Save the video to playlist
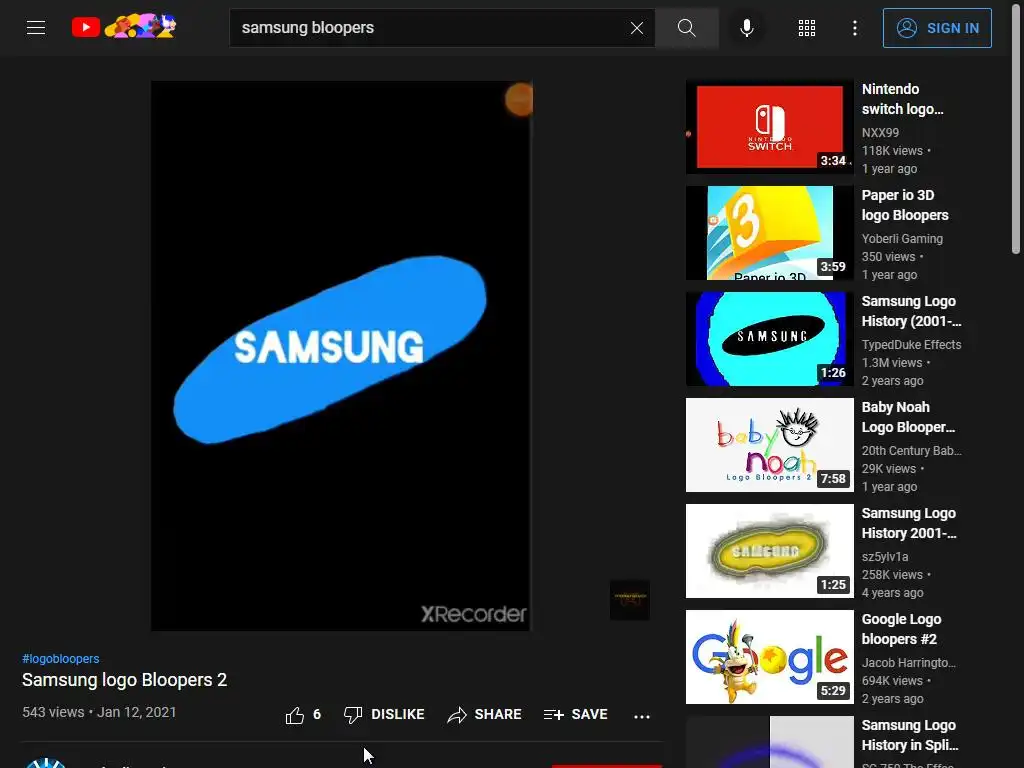1024x768 pixels. pyautogui.click(x=575, y=714)
